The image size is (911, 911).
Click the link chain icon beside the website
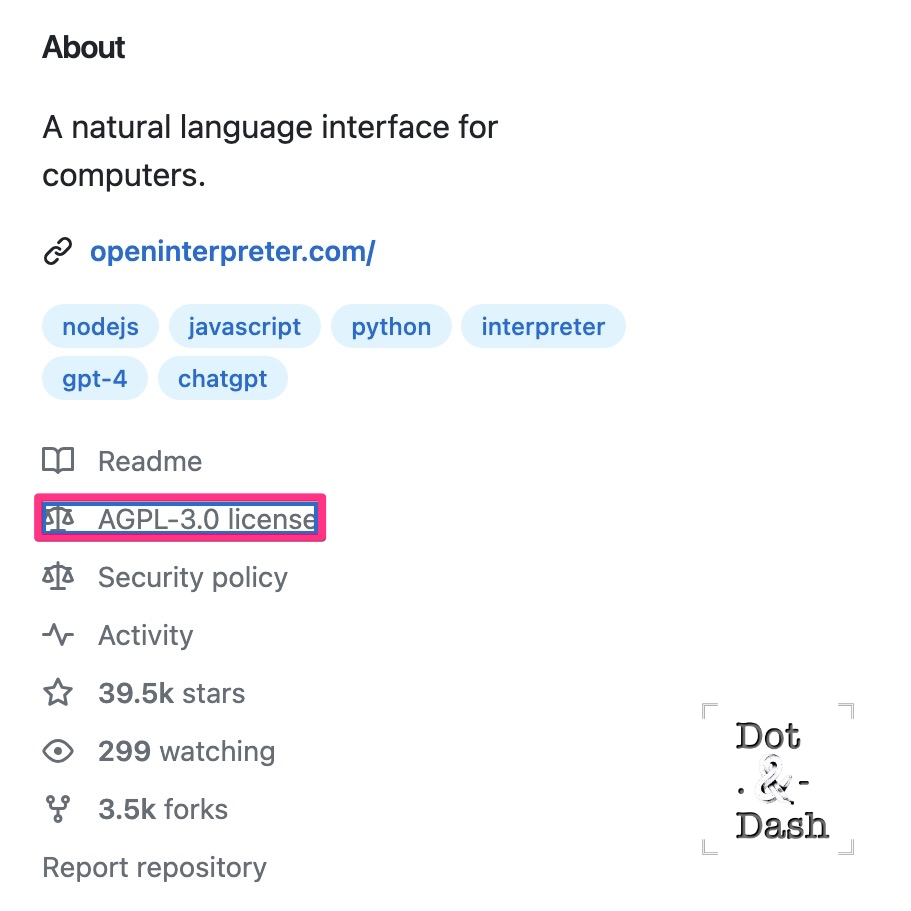(58, 252)
